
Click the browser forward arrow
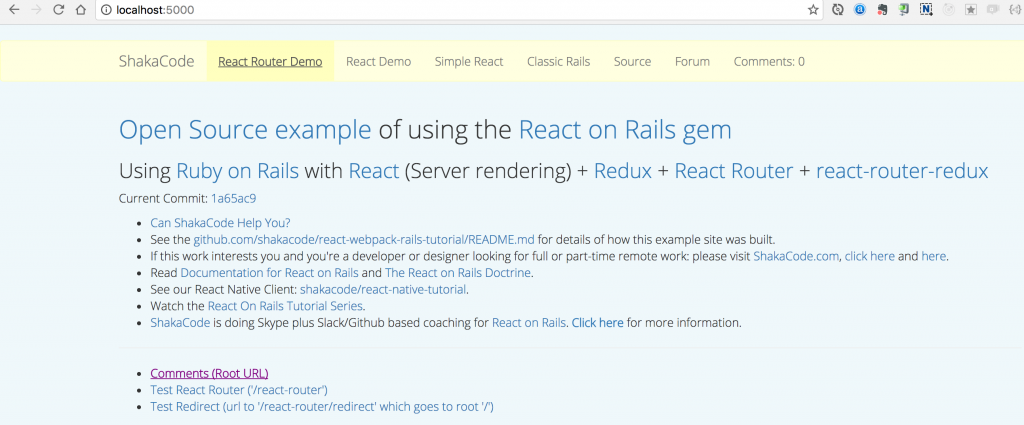37,10
